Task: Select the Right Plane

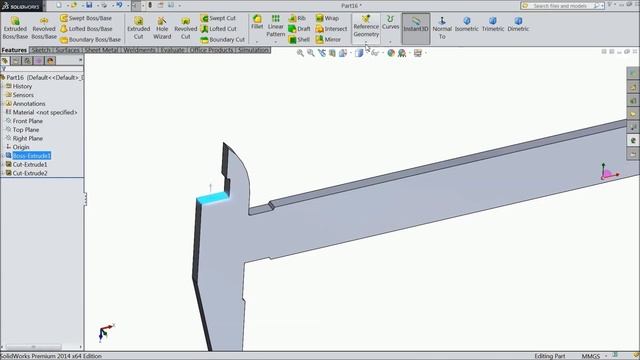Action: [x=24, y=138]
